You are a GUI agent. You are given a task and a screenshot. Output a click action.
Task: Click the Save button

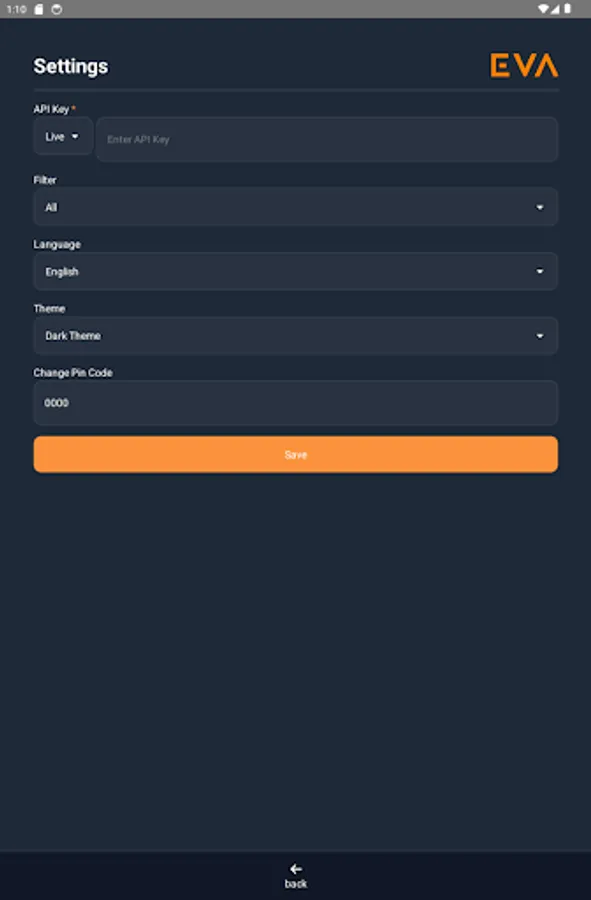295,454
